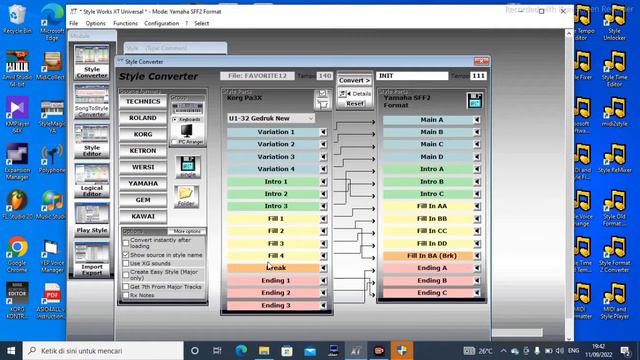The height and width of the screenshot is (360, 640).
Task: Click the Details button
Action: [355, 93]
